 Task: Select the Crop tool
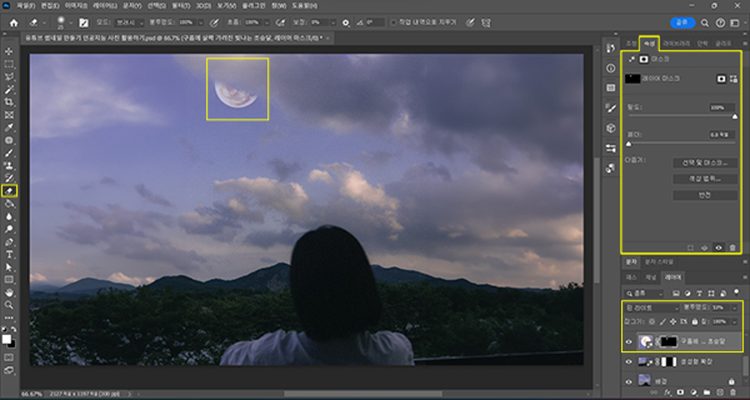(9, 102)
